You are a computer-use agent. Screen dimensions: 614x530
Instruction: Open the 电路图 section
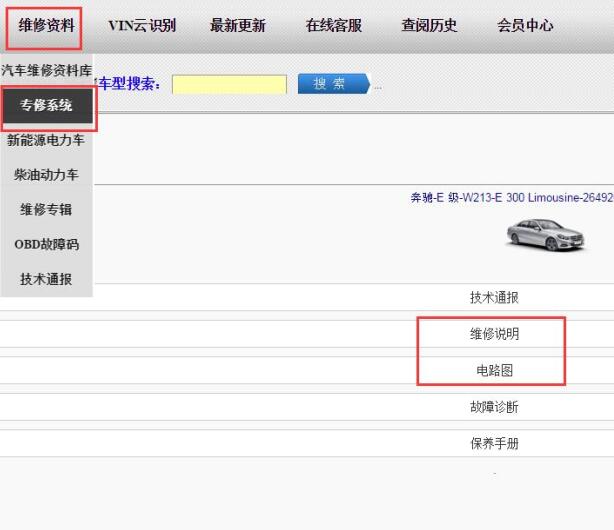pyautogui.click(x=494, y=371)
